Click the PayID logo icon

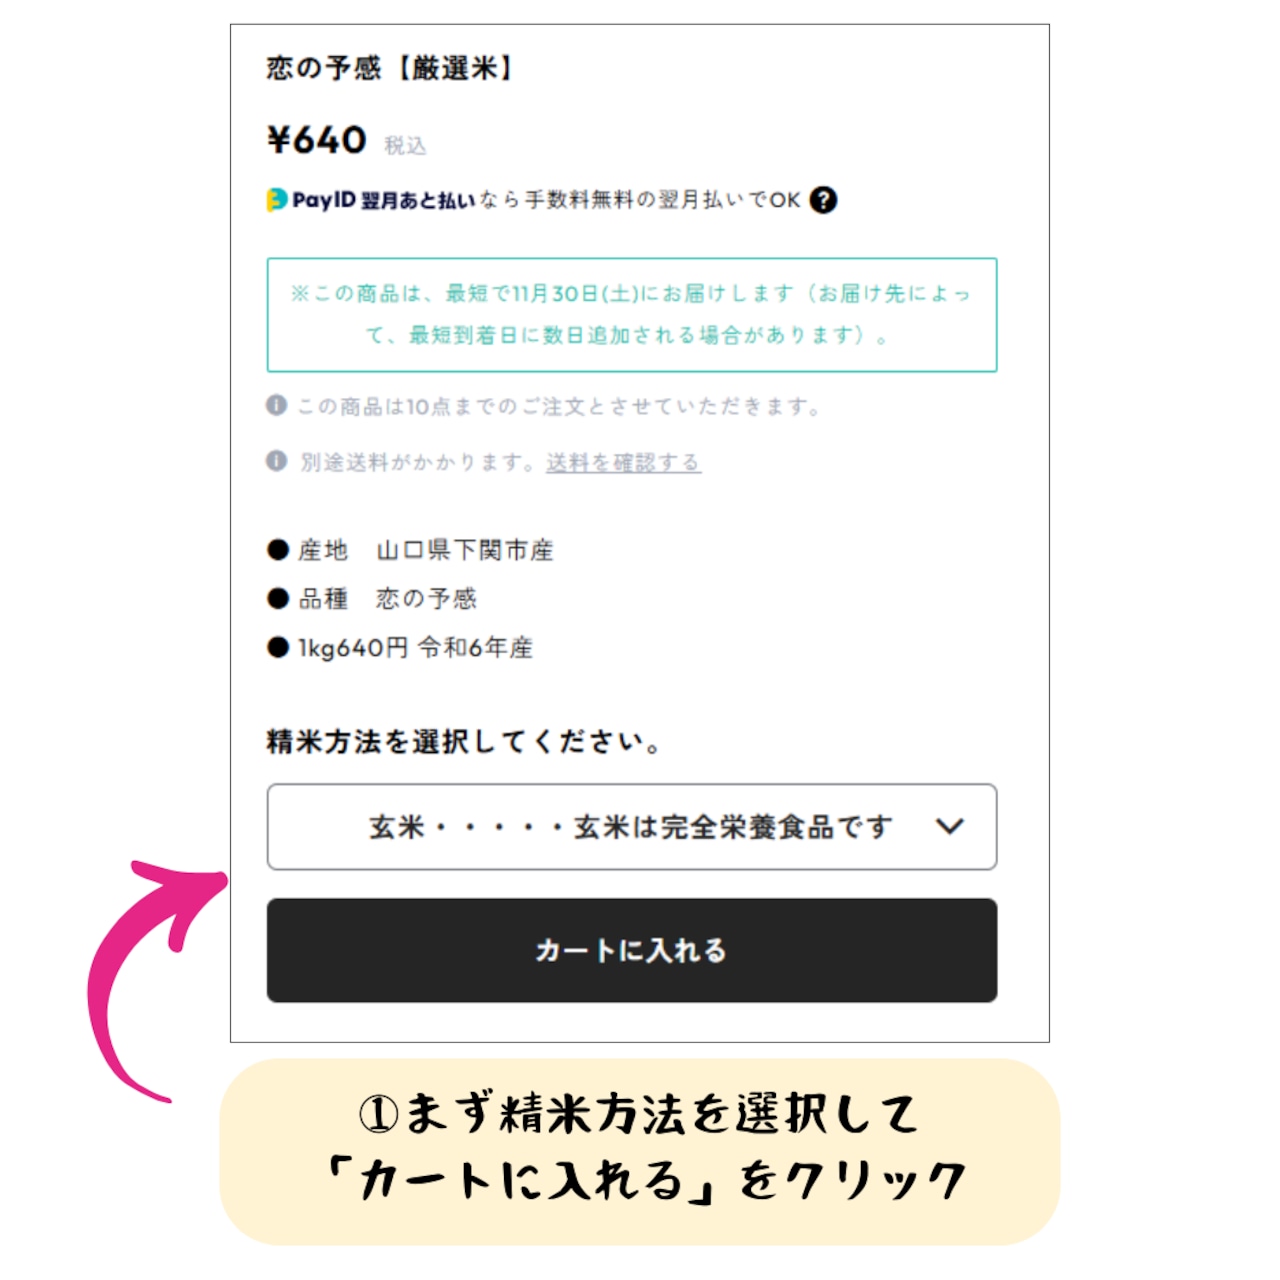277,200
